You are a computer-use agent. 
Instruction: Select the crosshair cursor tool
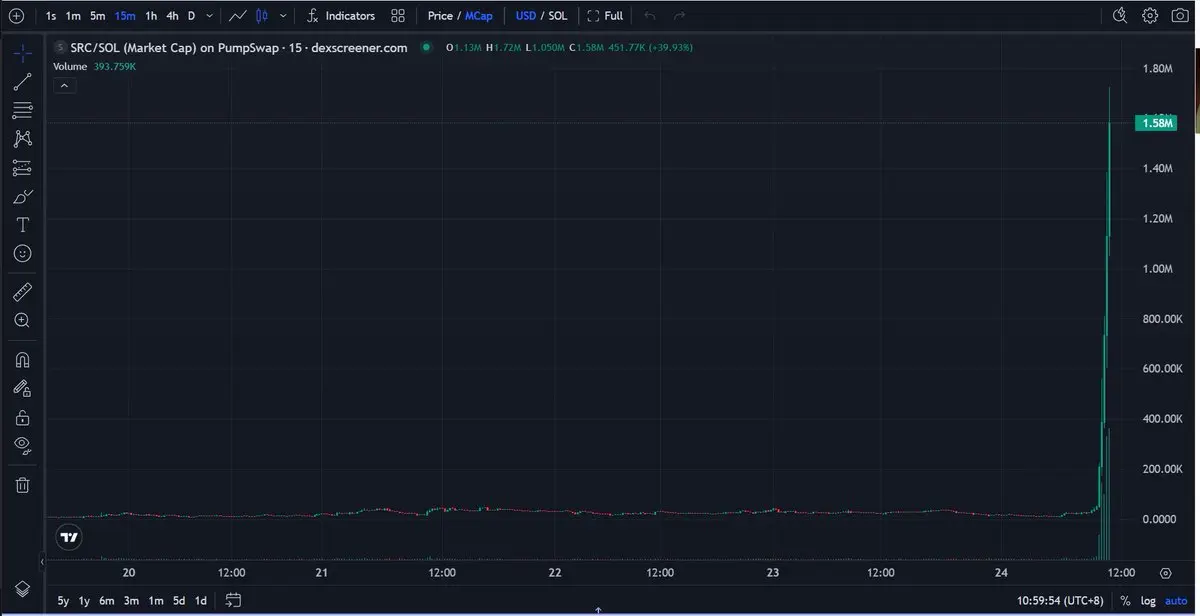[22, 52]
